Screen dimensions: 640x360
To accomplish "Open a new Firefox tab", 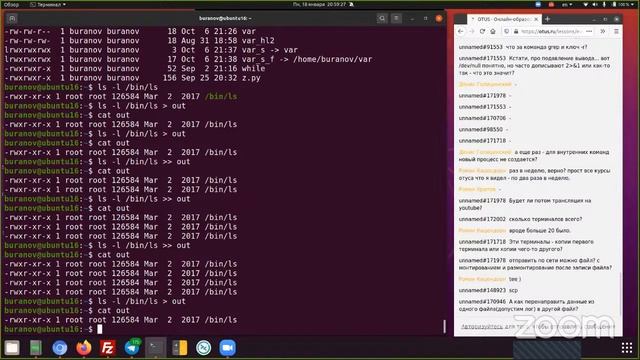I will coord(547,19).
